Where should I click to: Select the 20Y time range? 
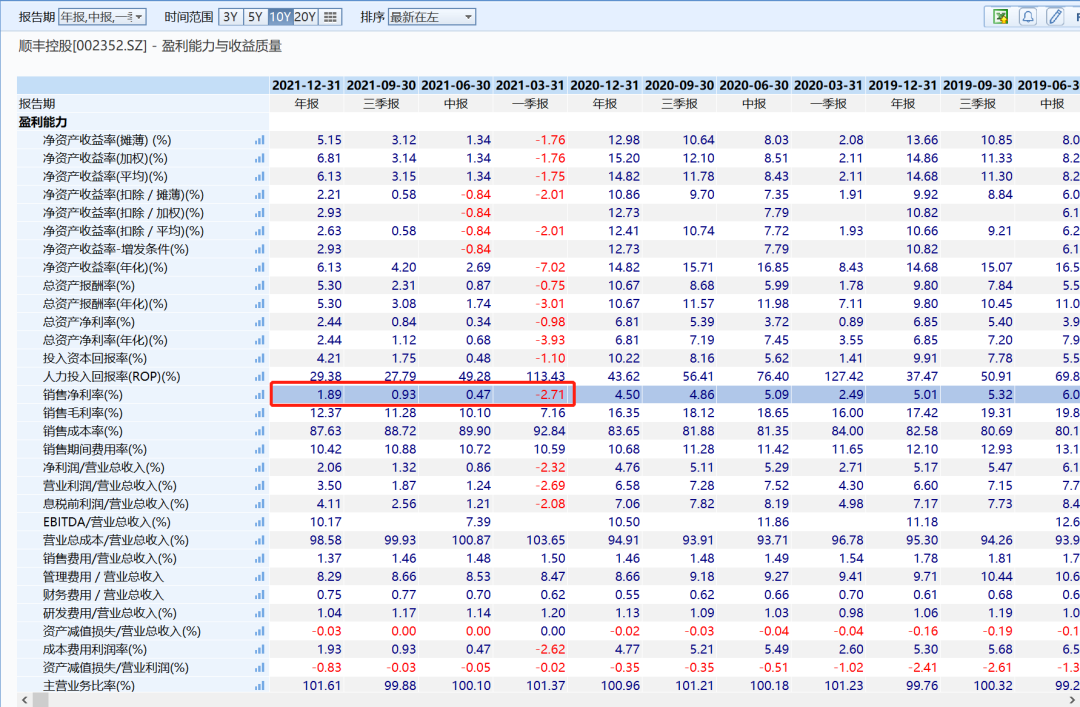[x=304, y=16]
